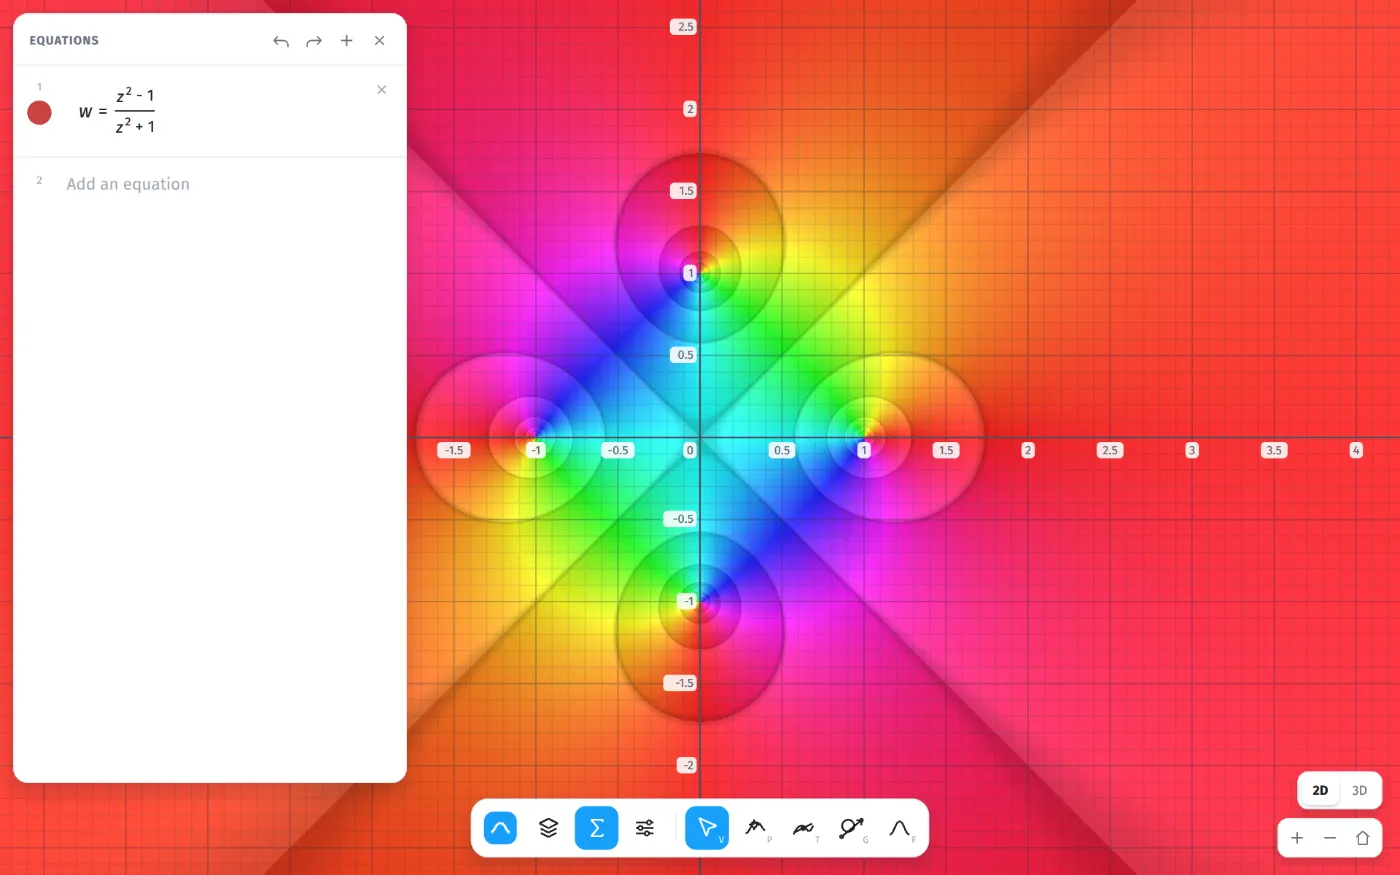The height and width of the screenshot is (875, 1400).
Task: Click the x-axis label 3.5
Action: (1274, 450)
